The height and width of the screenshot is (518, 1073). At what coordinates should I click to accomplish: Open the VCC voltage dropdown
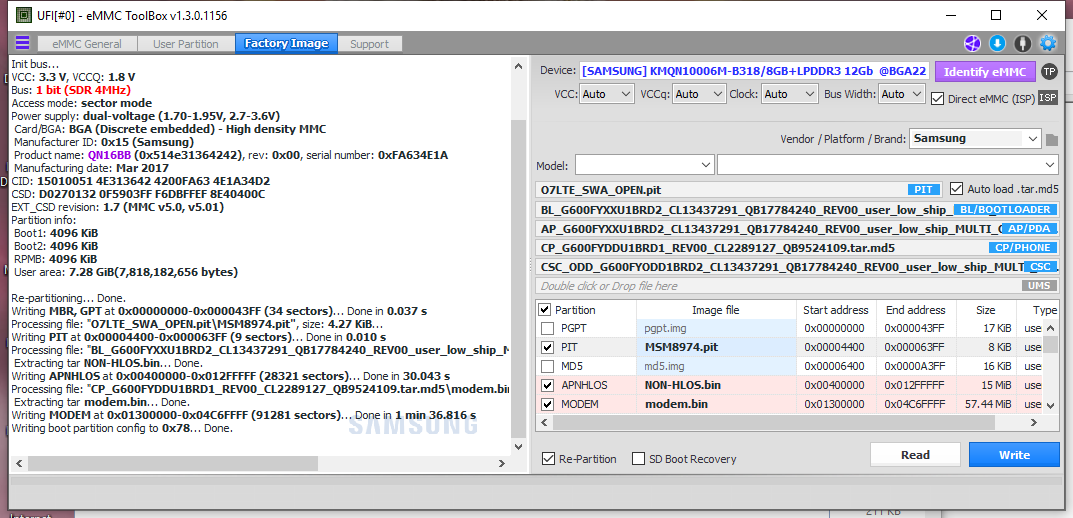(x=606, y=94)
